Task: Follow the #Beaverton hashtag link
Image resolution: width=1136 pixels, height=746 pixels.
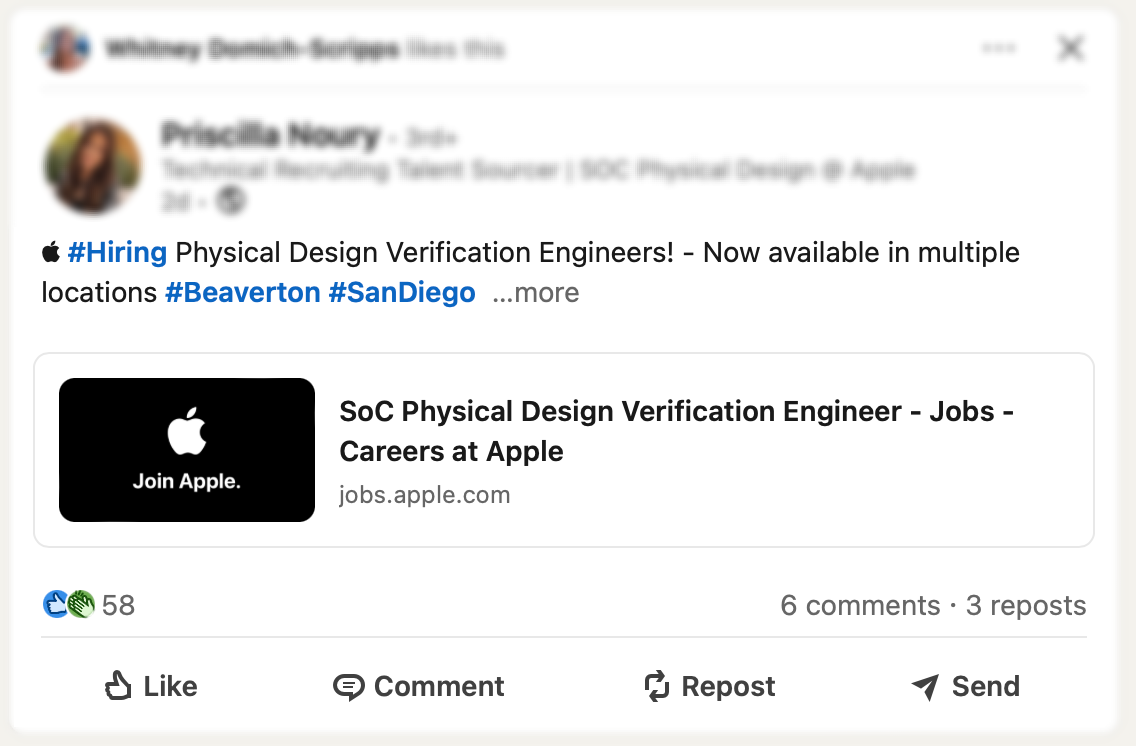Action: click(x=242, y=293)
